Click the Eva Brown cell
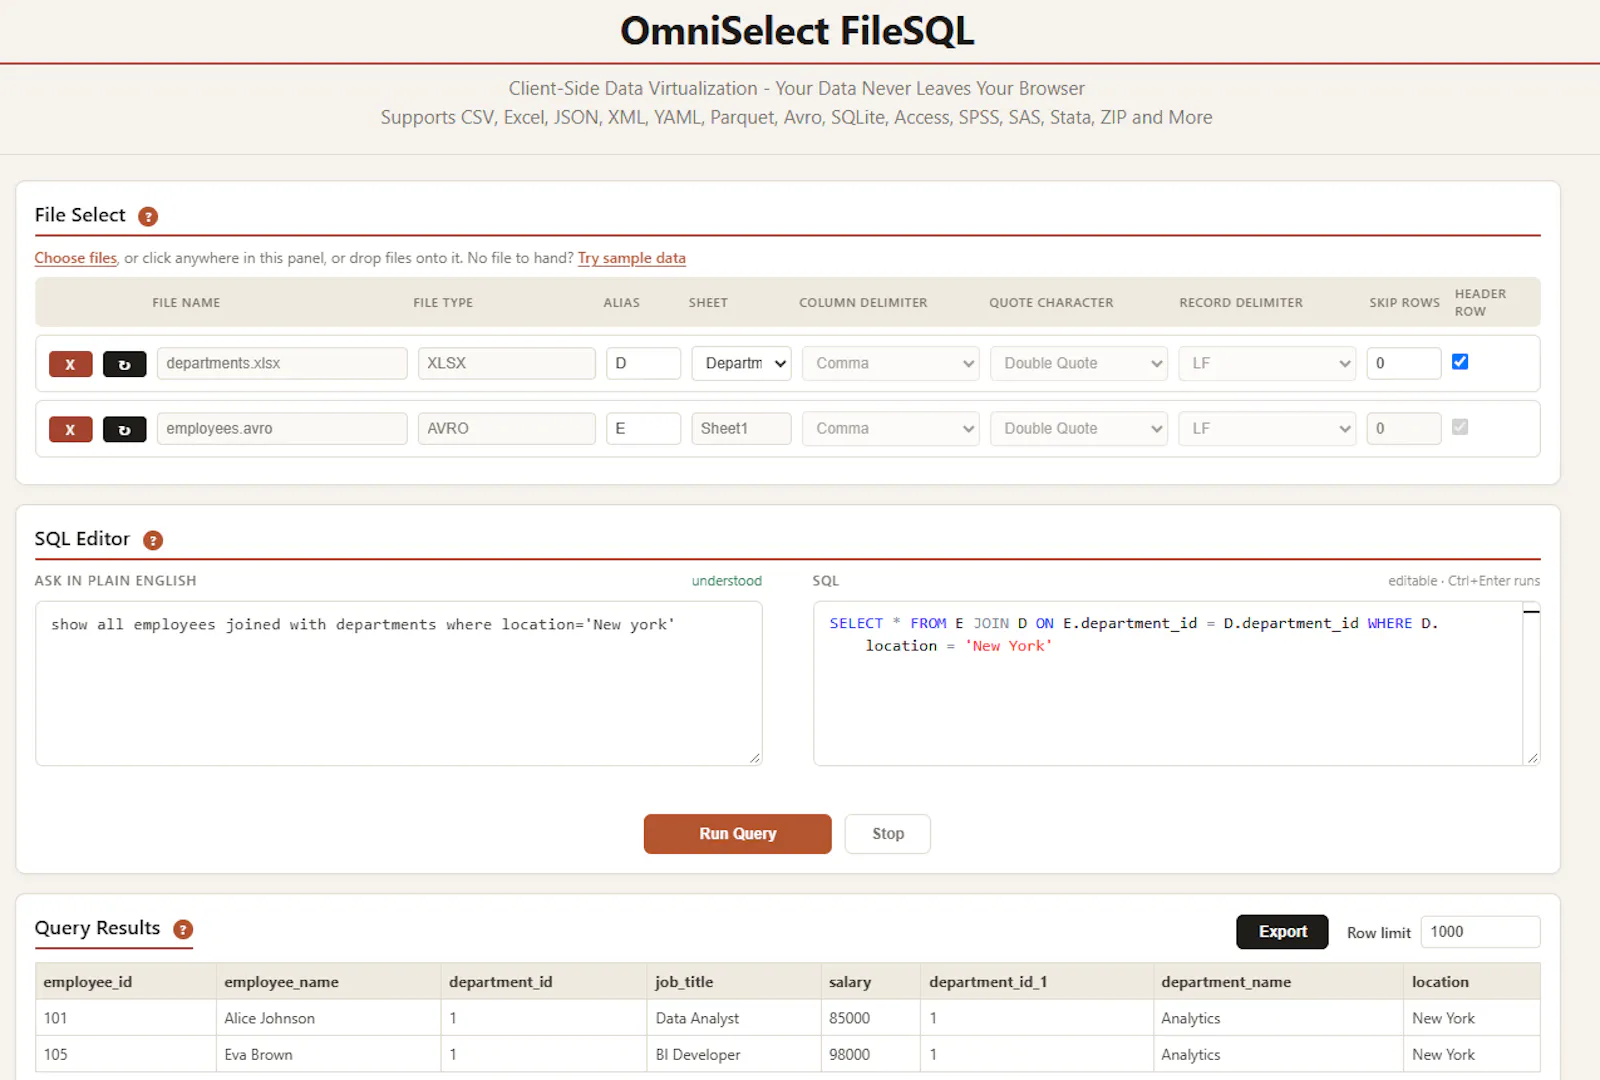 coord(328,1054)
